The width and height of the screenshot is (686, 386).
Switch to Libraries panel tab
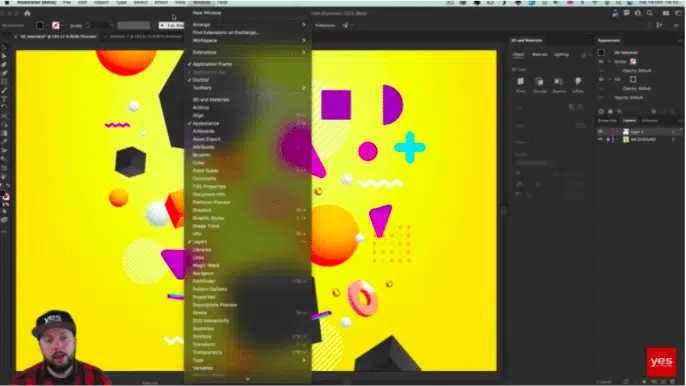(650, 120)
